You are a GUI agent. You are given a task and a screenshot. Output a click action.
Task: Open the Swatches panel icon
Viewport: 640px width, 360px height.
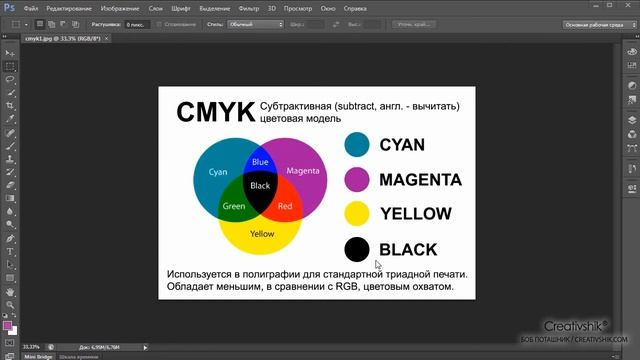coord(632,66)
